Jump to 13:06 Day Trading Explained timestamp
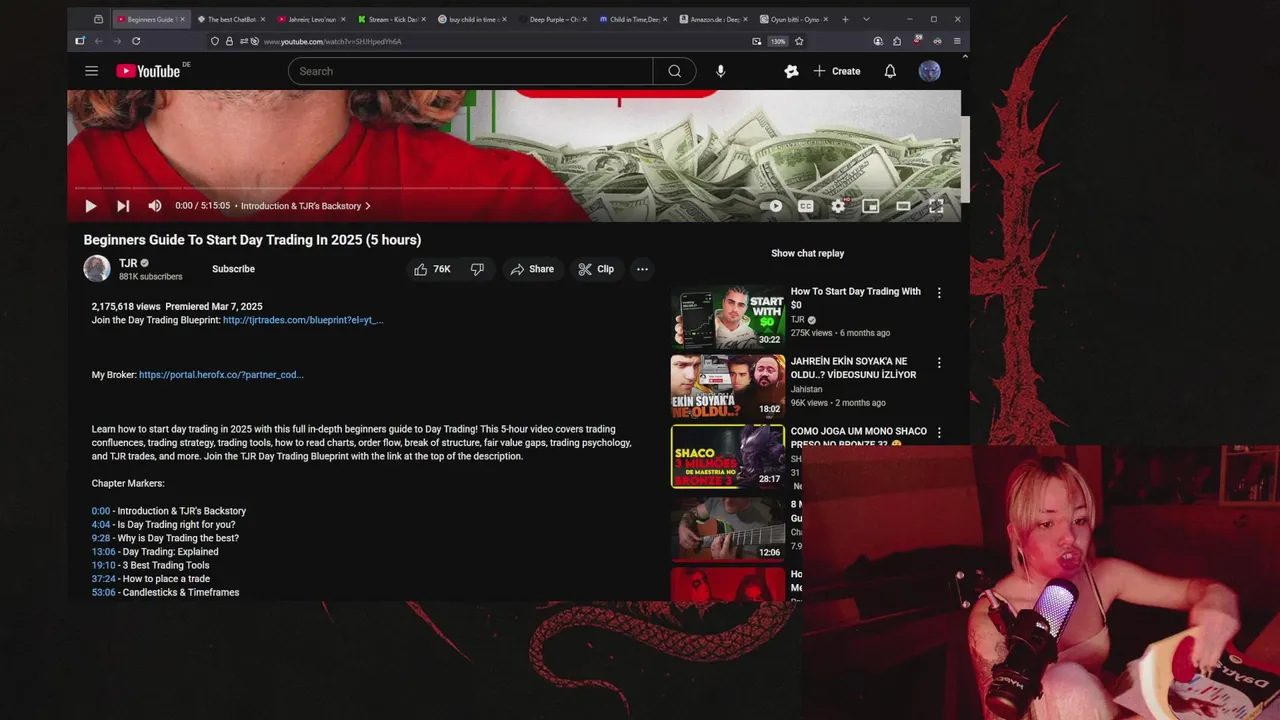 (x=104, y=552)
